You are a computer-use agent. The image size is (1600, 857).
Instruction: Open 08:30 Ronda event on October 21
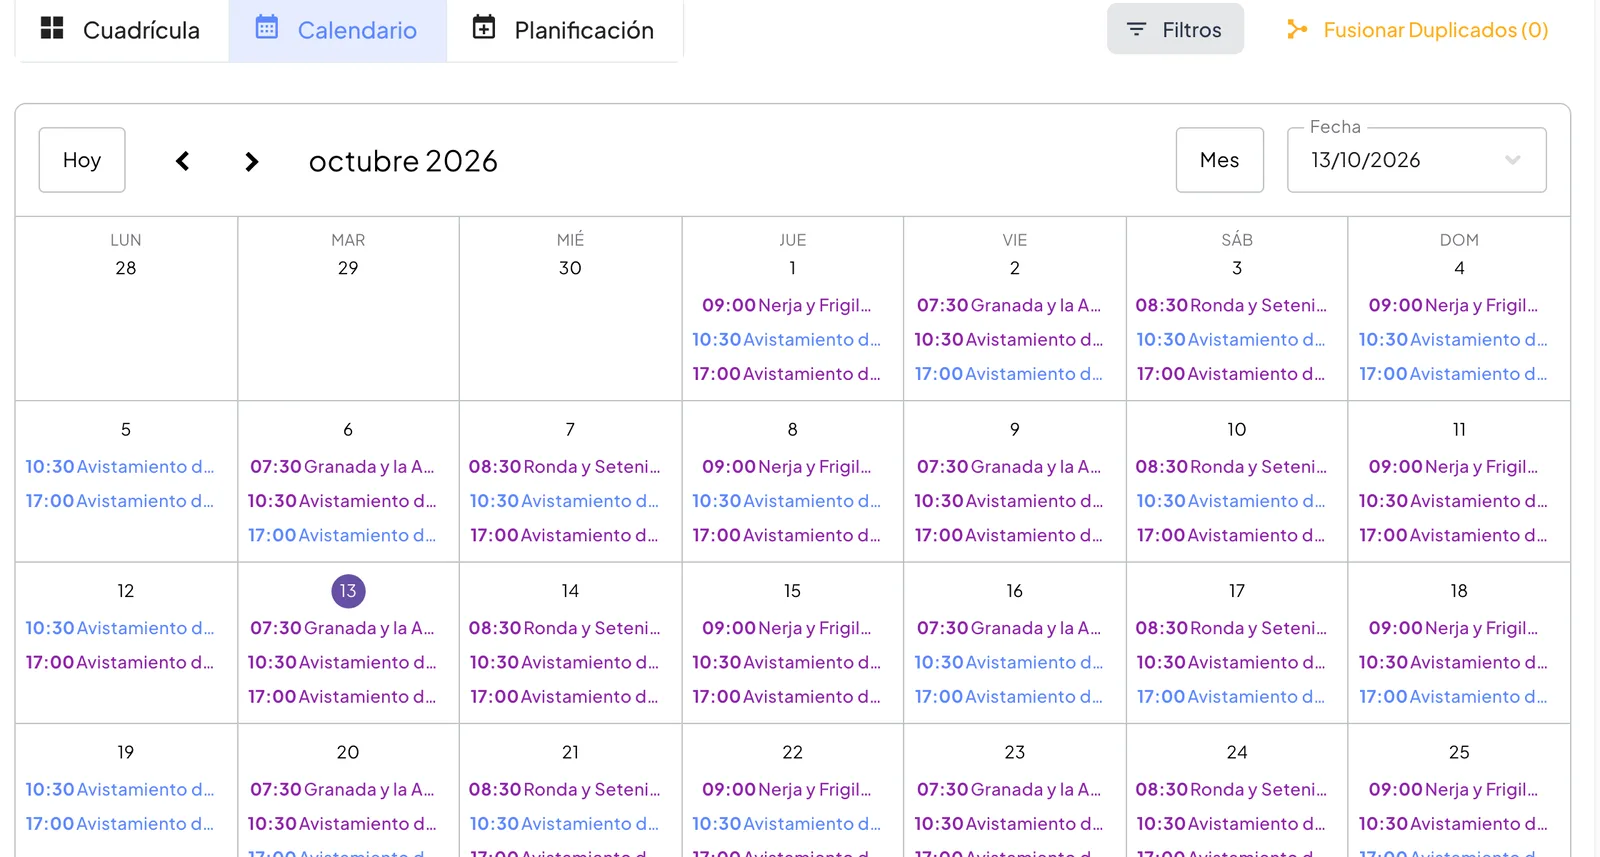point(564,789)
